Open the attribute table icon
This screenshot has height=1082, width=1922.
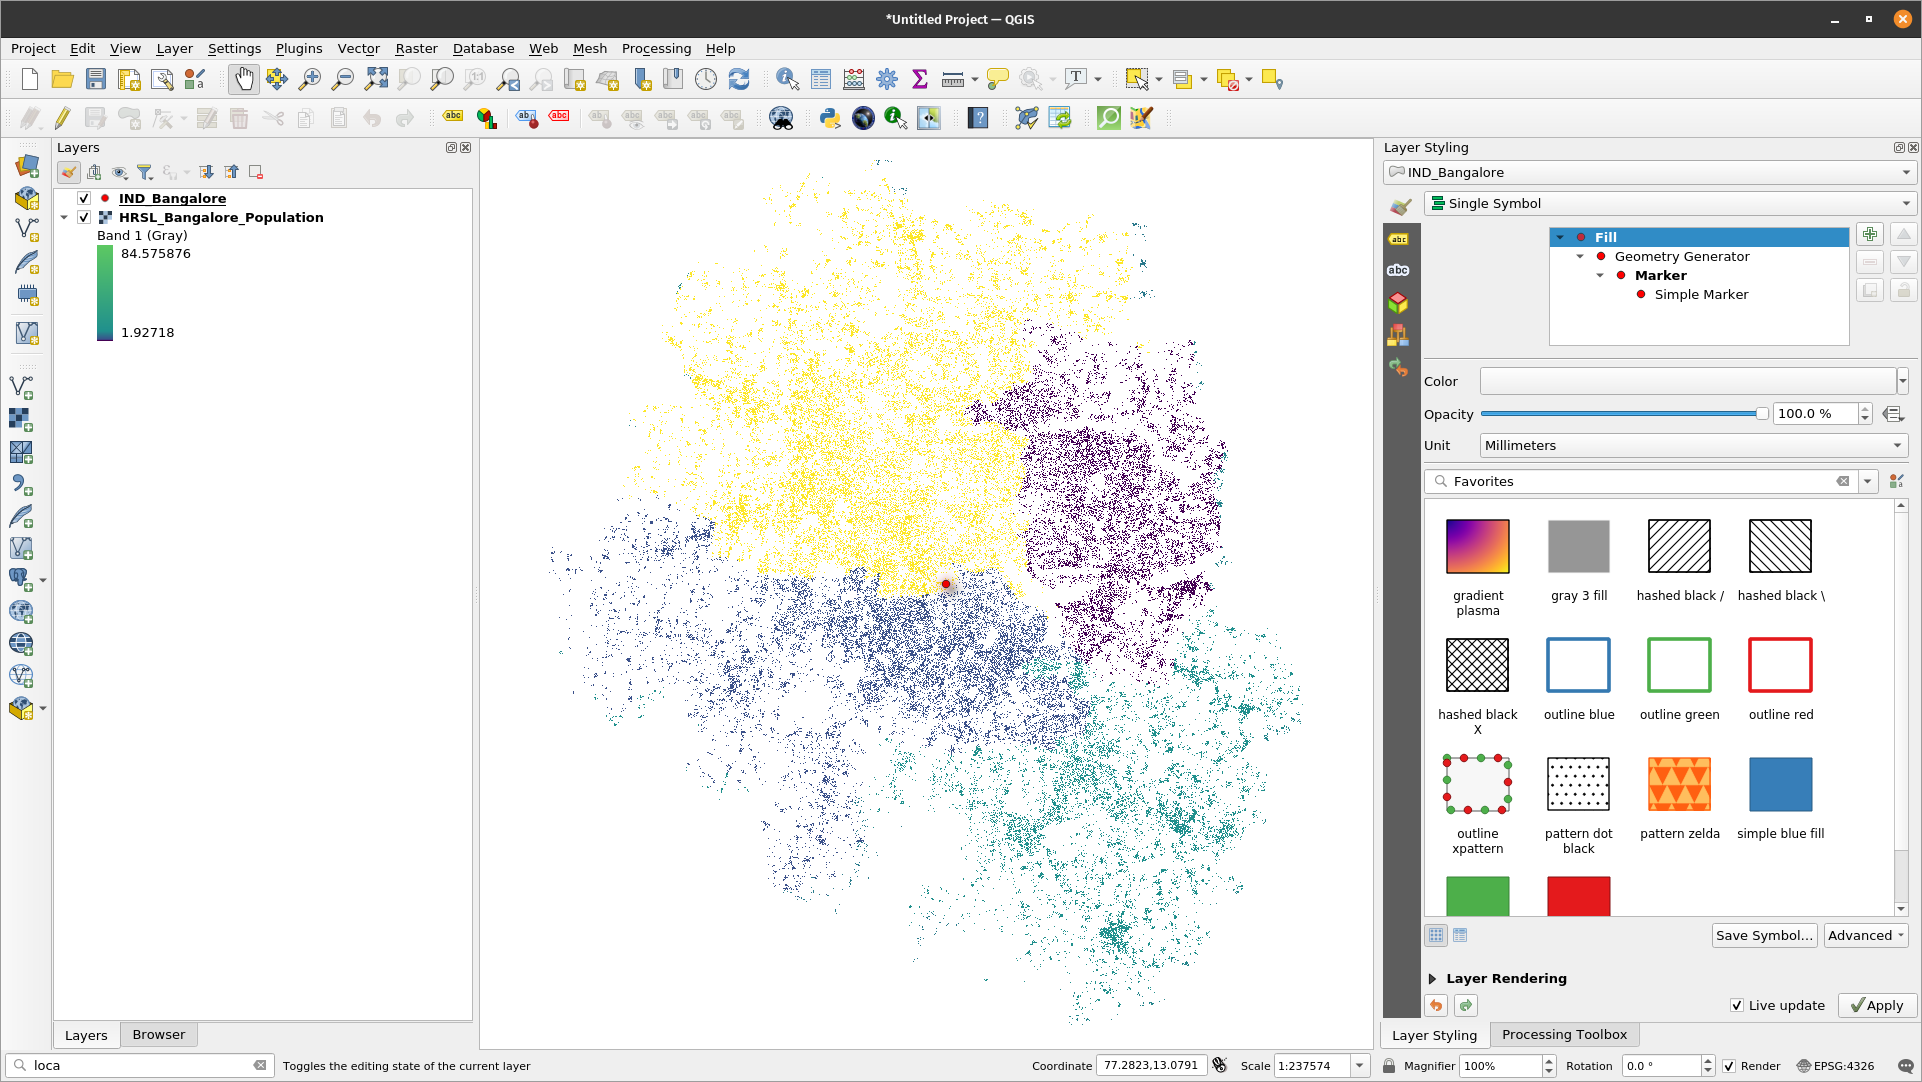pyautogui.click(x=821, y=80)
